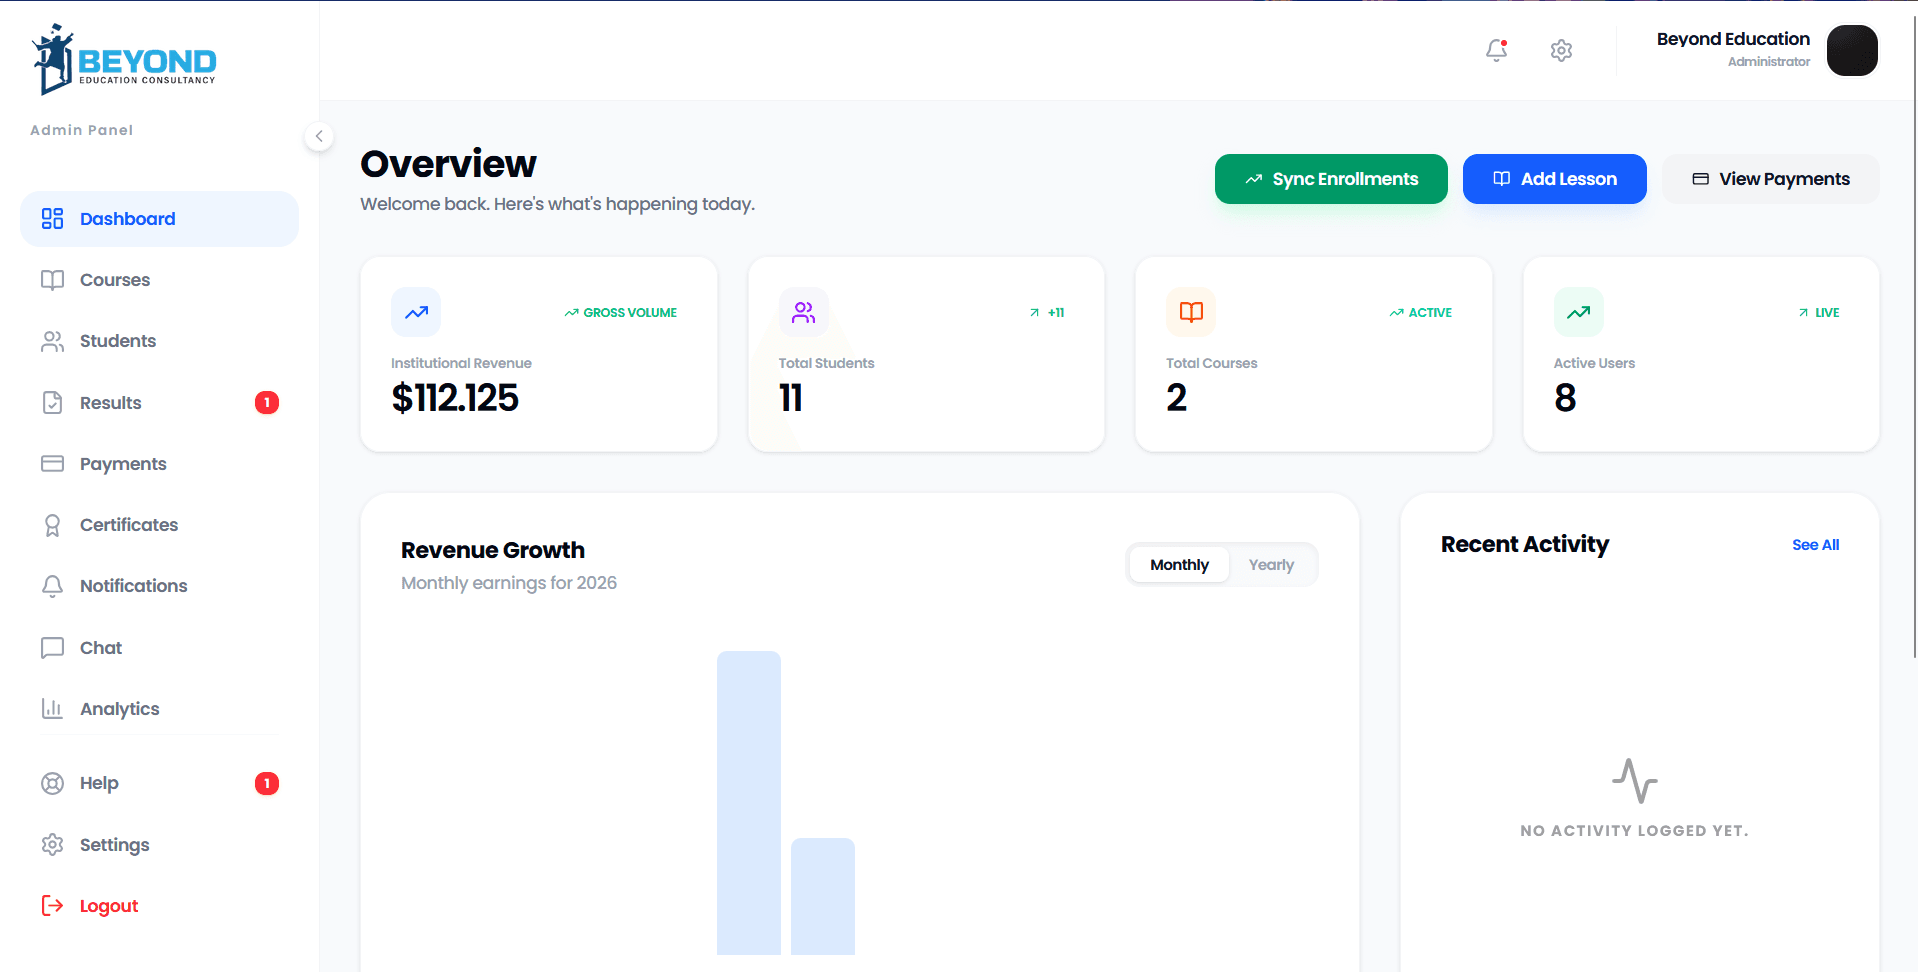
Task: Click the Results document icon
Action: (x=52, y=403)
